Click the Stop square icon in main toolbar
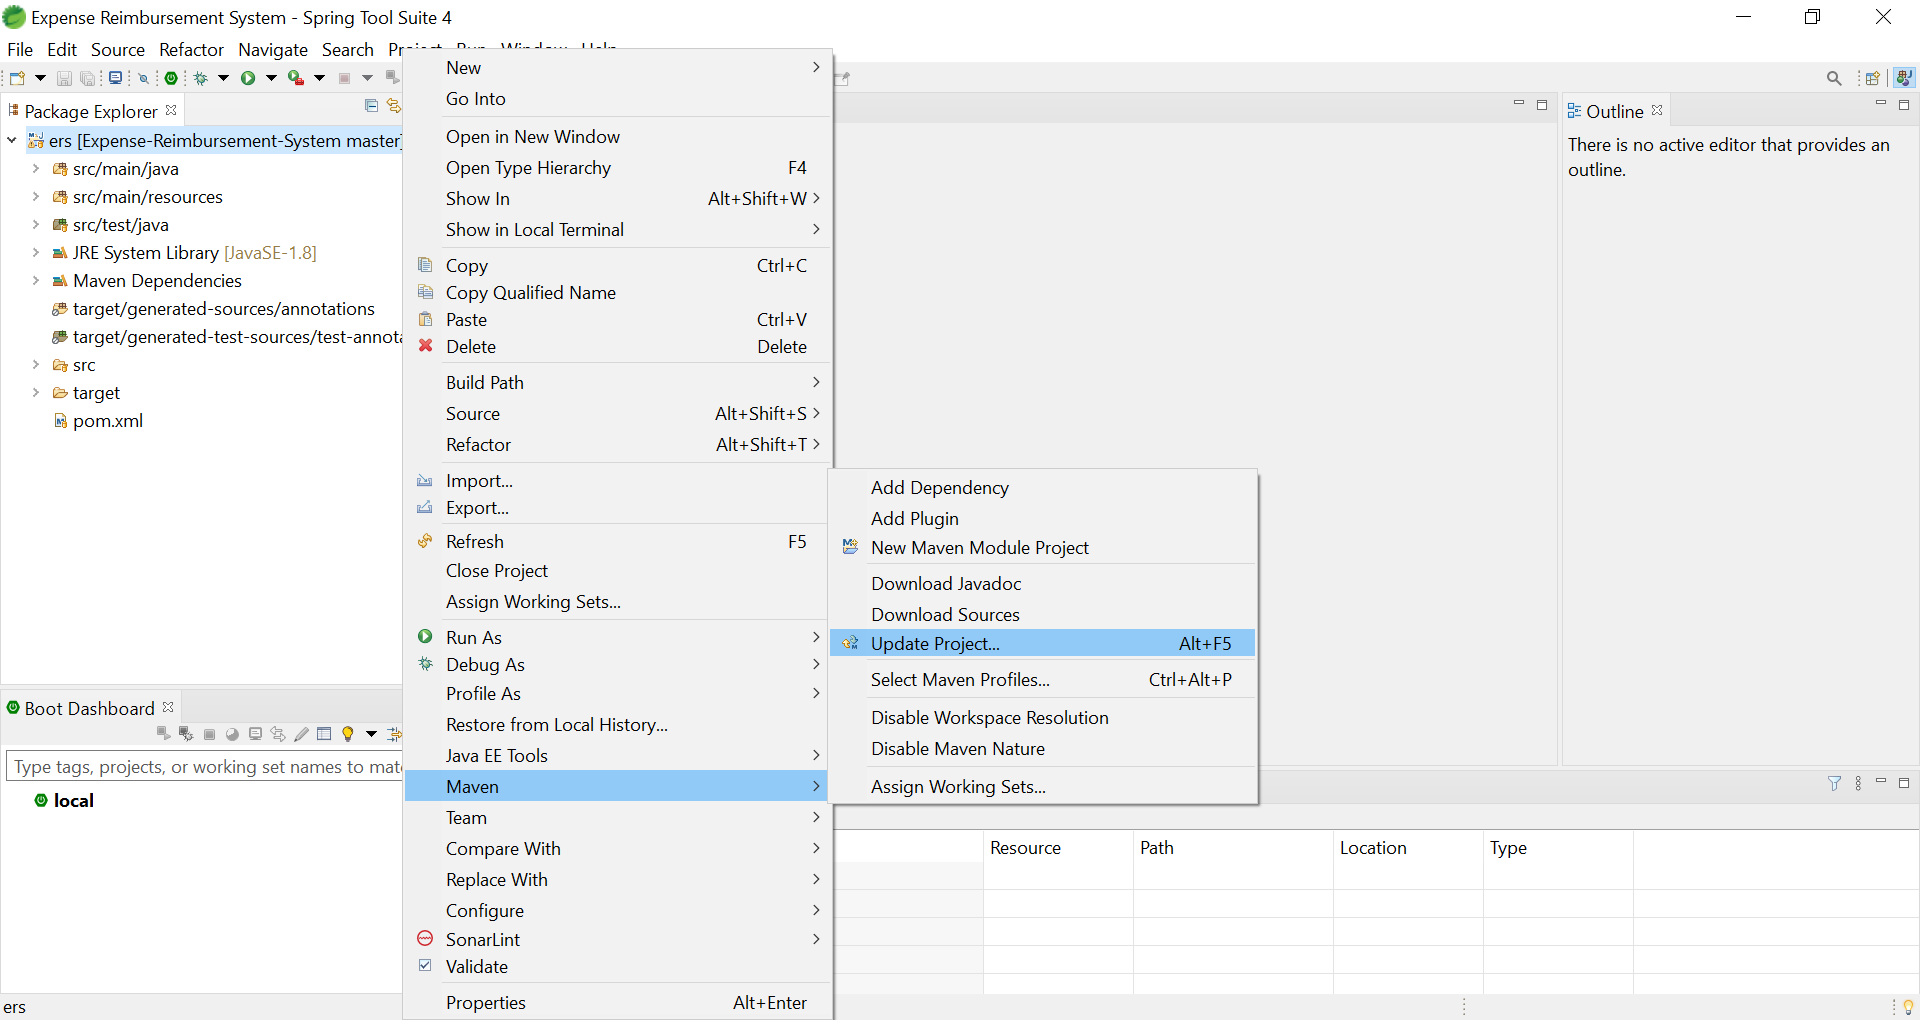 pyautogui.click(x=345, y=78)
